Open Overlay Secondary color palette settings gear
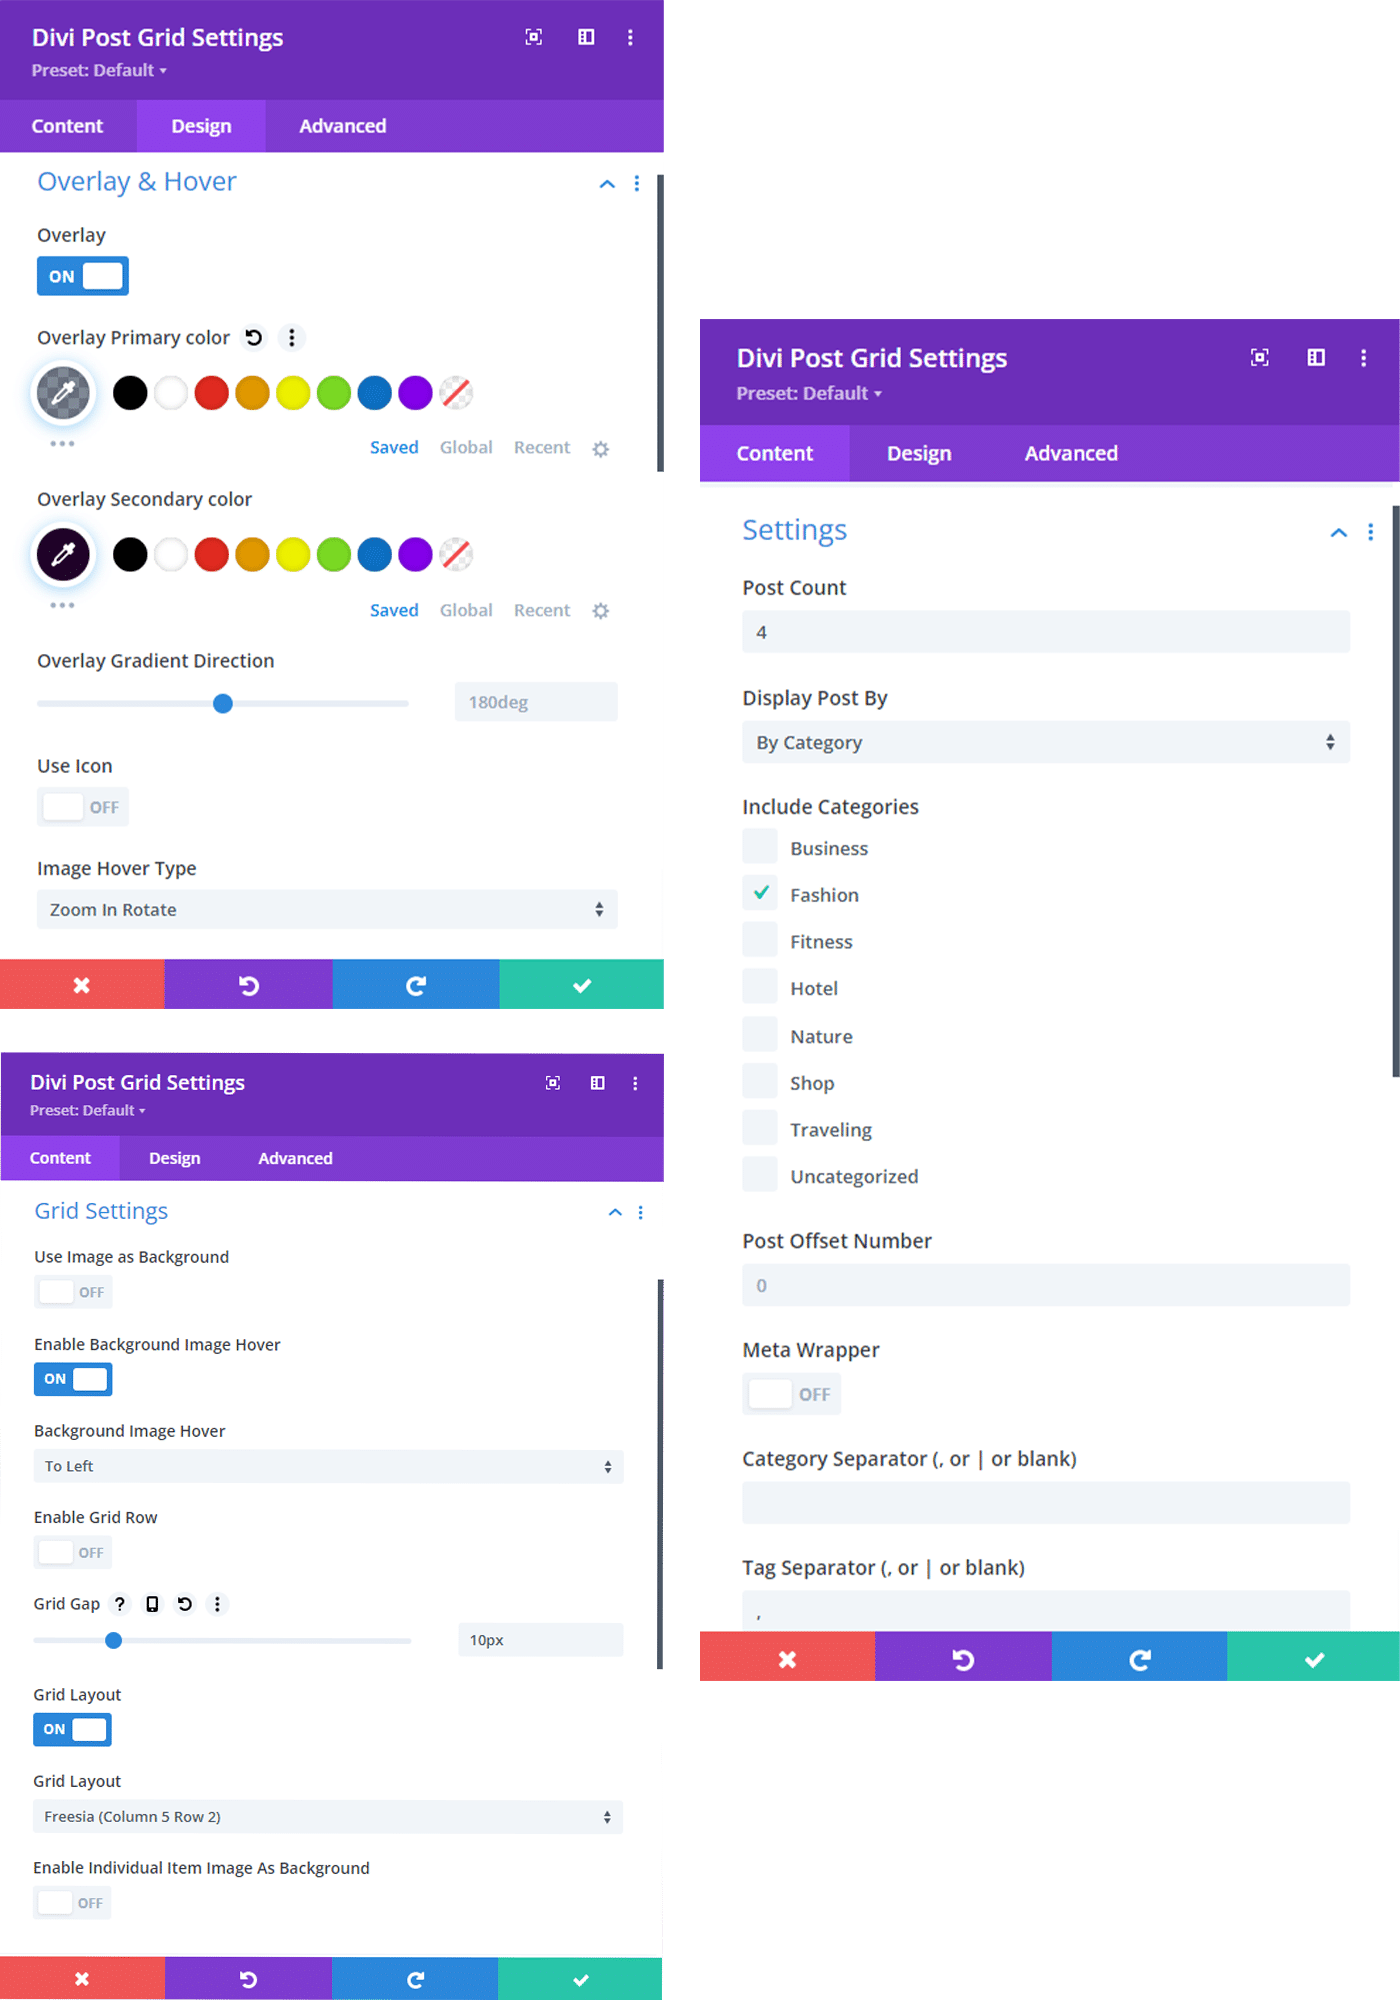Screen dimensions: 1400x2000 [600, 611]
